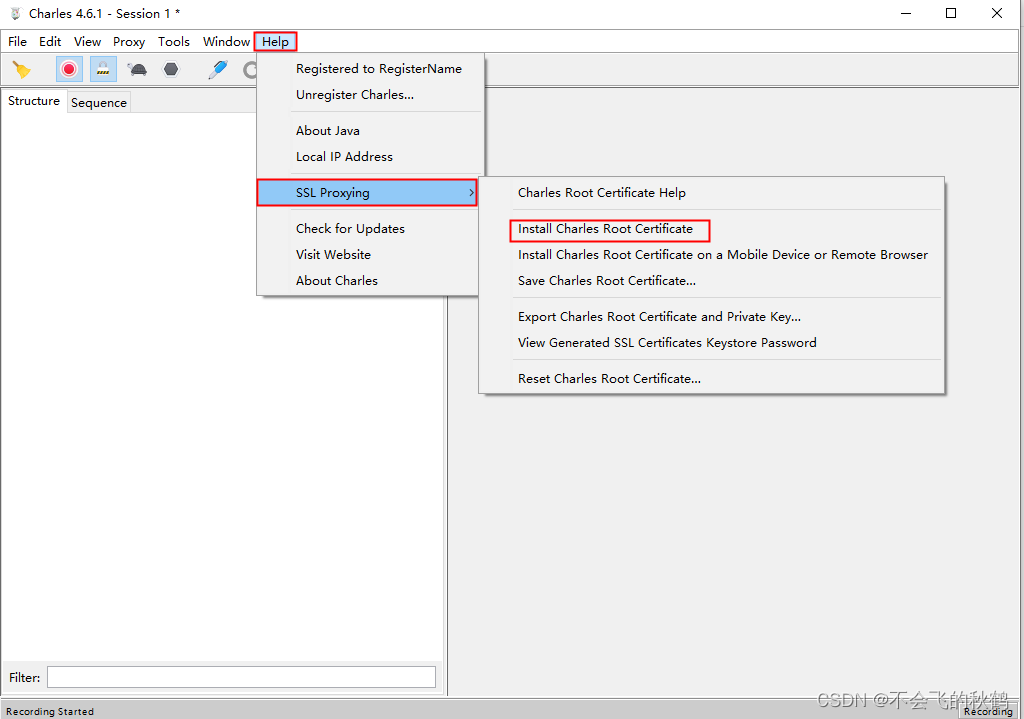Open Charles Root Certificate Help
Image resolution: width=1024 pixels, height=719 pixels.
[x=712, y=193]
